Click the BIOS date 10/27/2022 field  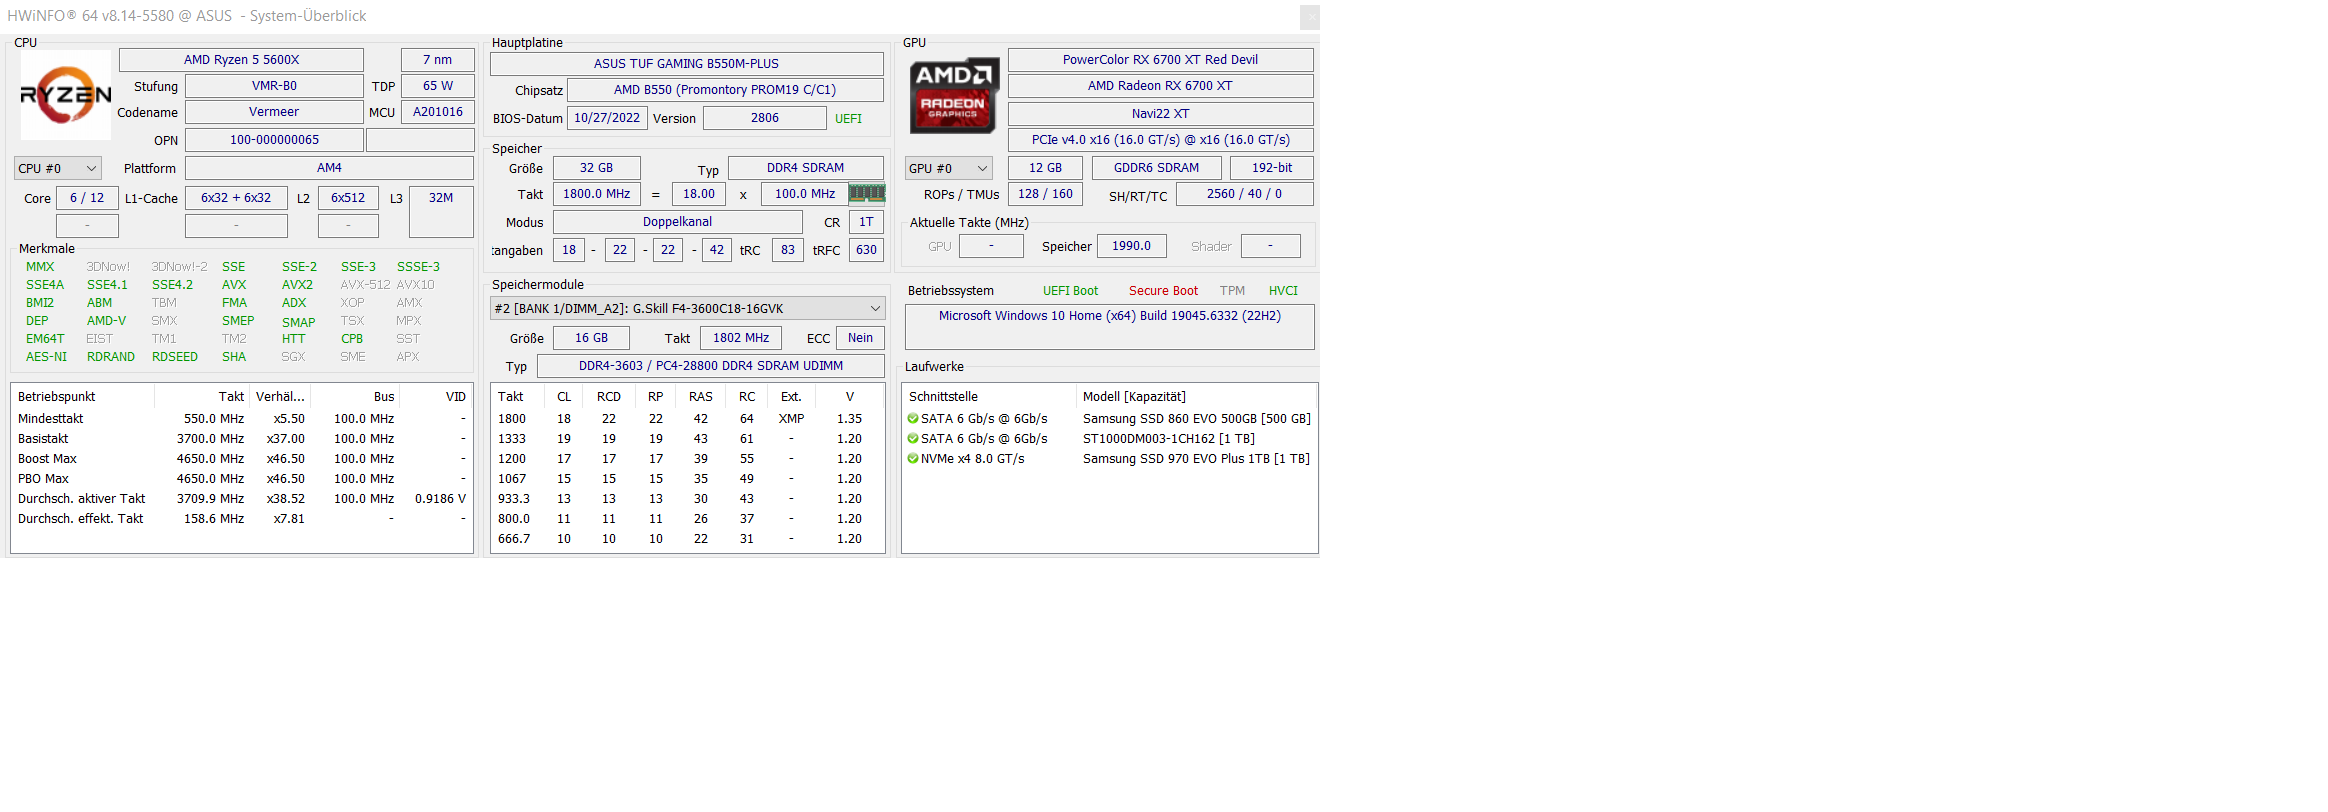(607, 118)
